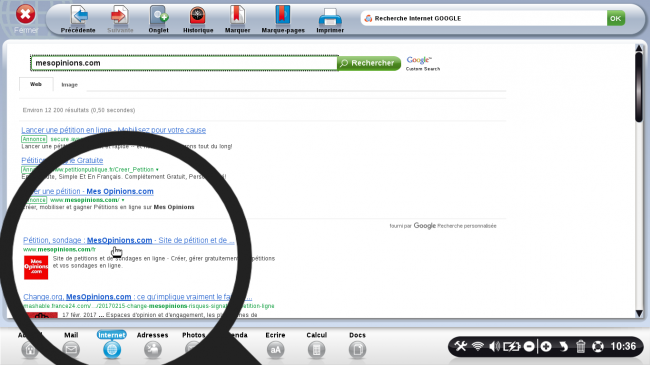
Task: Open 'Lancer une pétition en ligne' ad link
Action: tap(114, 130)
